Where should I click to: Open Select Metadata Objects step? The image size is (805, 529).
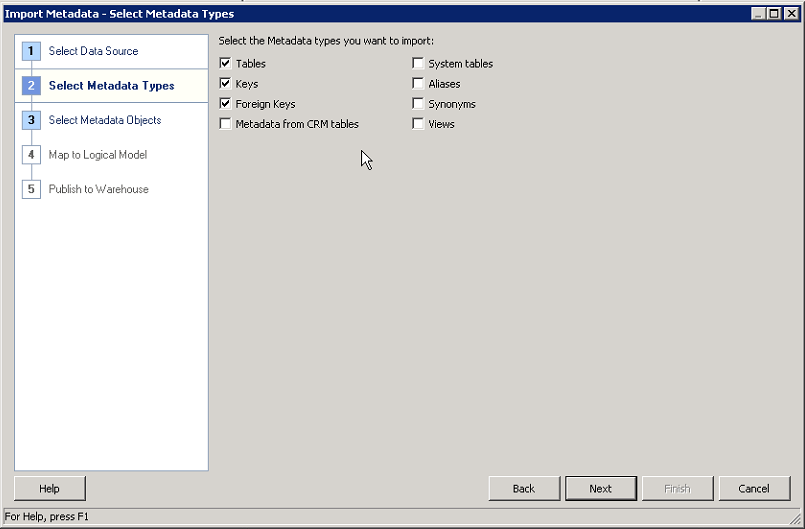click(104, 121)
